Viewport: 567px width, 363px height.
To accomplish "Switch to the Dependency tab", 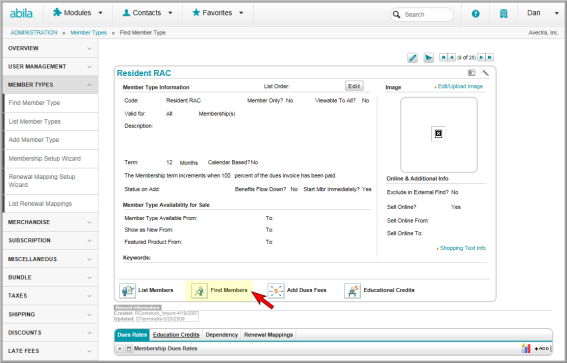I will pyautogui.click(x=221, y=335).
